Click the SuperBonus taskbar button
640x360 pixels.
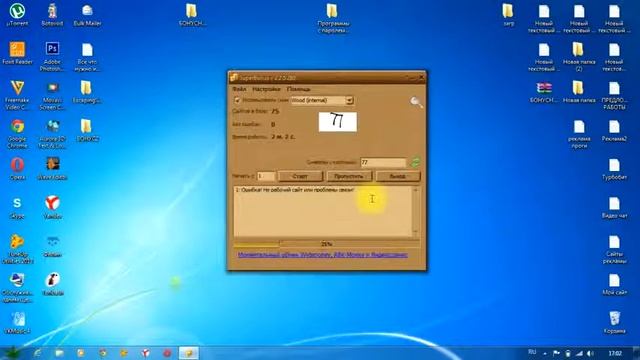[189, 353]
